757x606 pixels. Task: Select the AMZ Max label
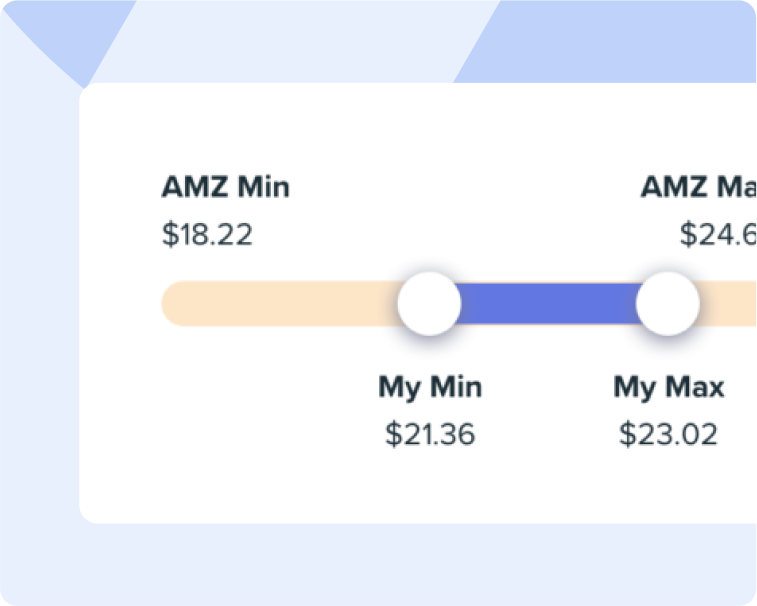pyautogui.click(x=698, y=187)
